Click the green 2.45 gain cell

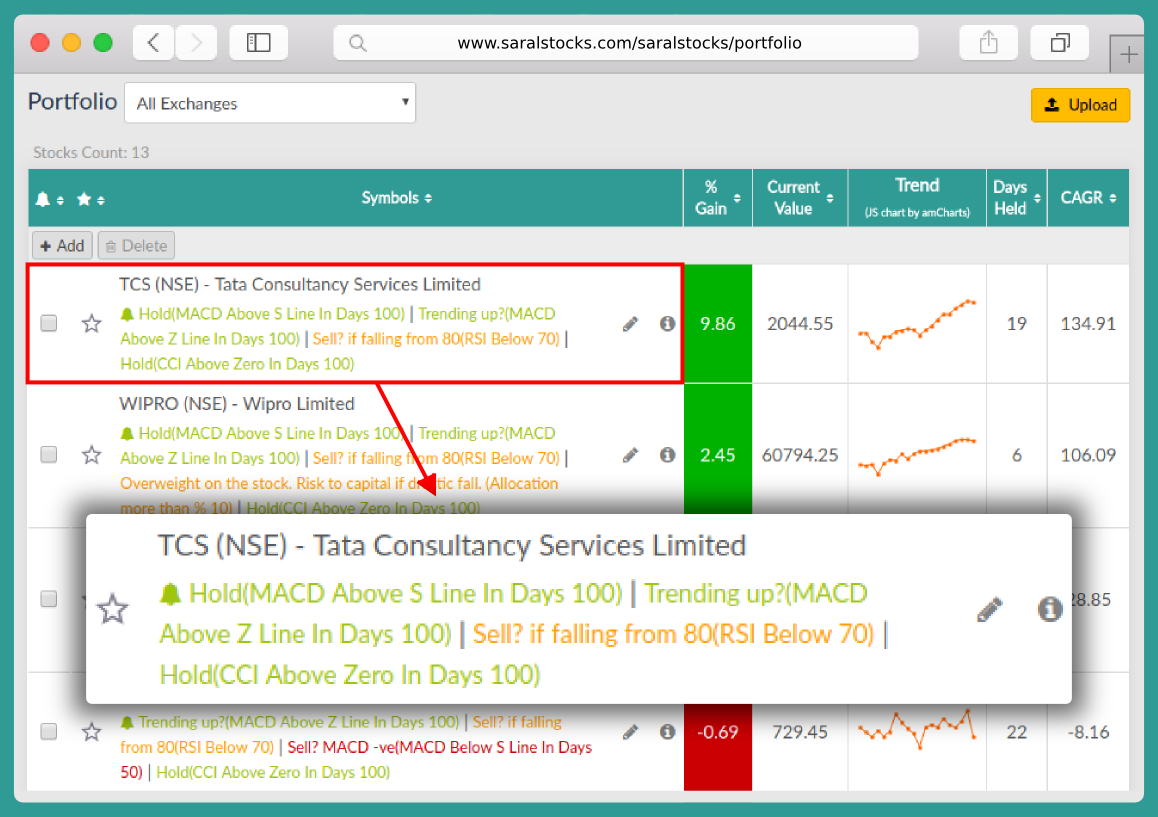(x=717, y=455)
